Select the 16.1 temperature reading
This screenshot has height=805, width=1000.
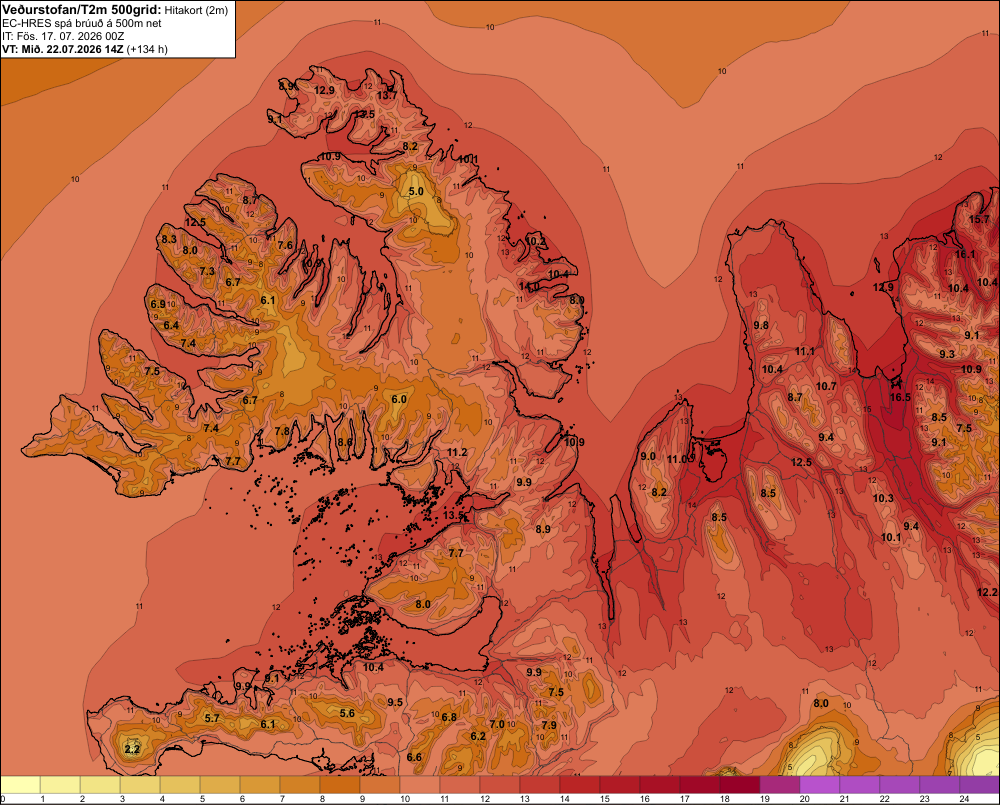[x=965, y=255]
